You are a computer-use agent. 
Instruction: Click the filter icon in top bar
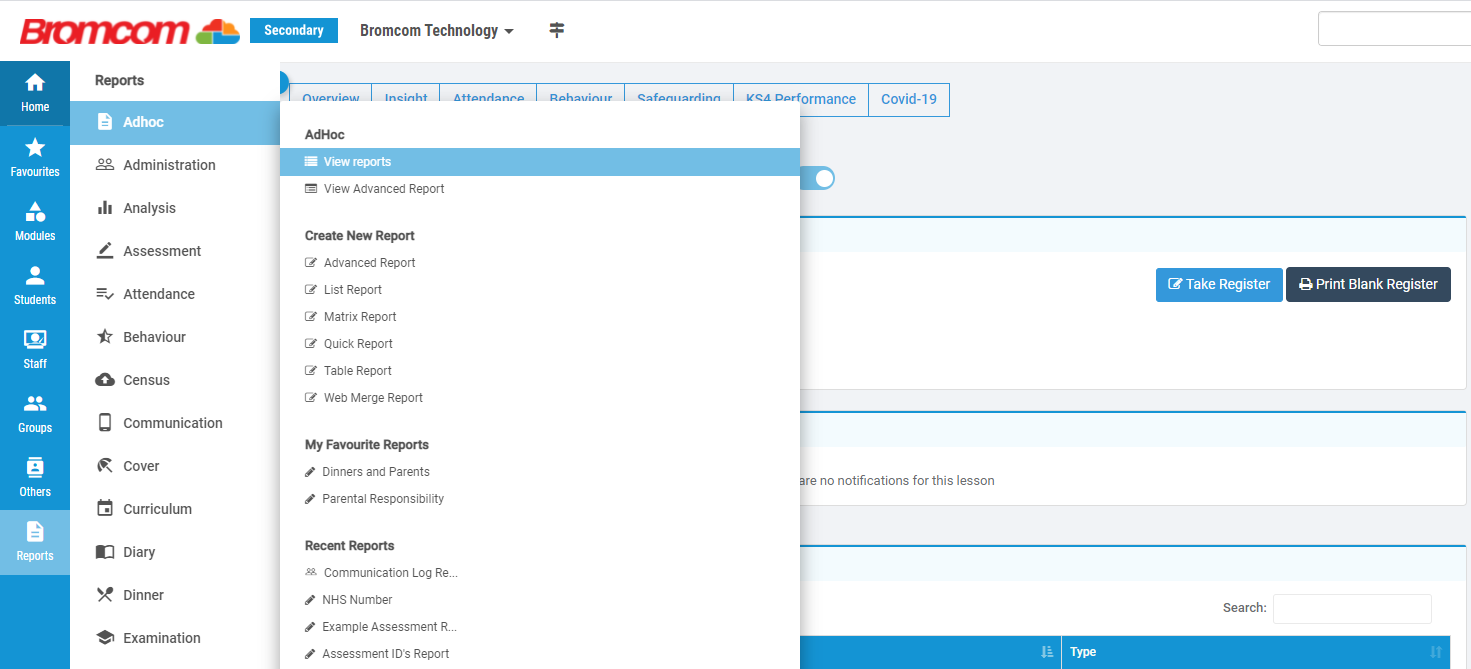point(557,30)
